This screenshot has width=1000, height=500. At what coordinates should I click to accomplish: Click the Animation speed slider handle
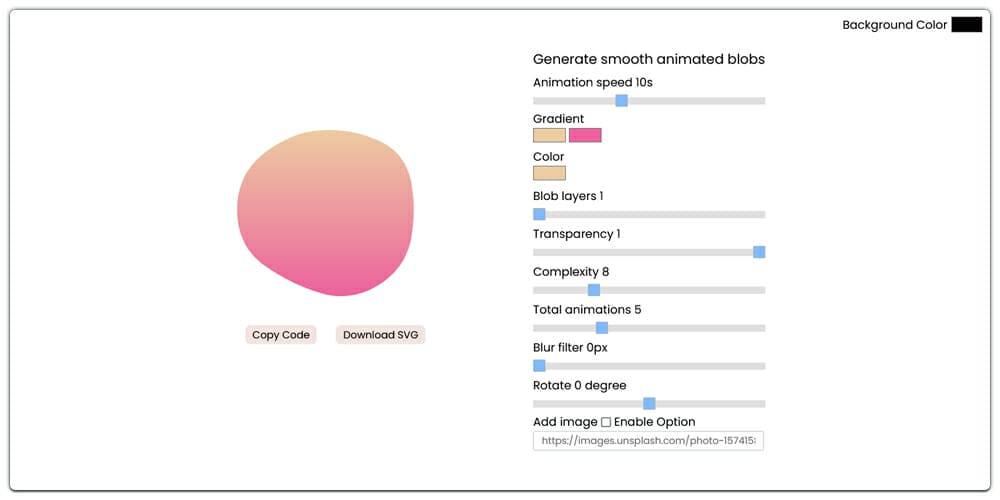[x=621, y=101]
